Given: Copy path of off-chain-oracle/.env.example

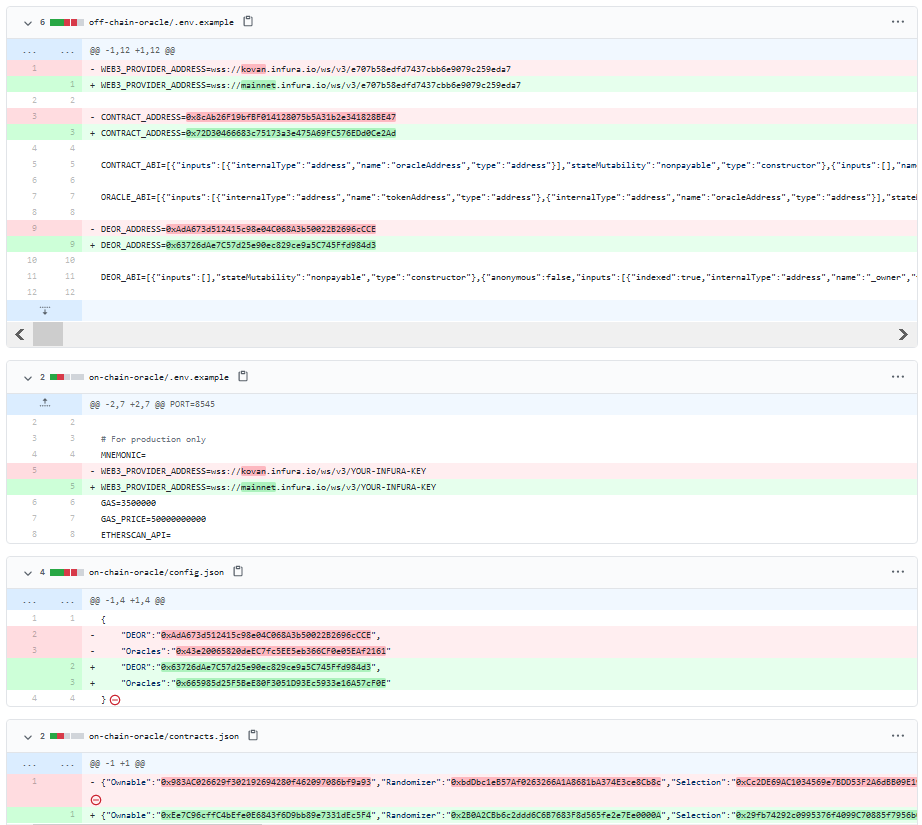Looking at the screenshot, I should tap(248, 22).
